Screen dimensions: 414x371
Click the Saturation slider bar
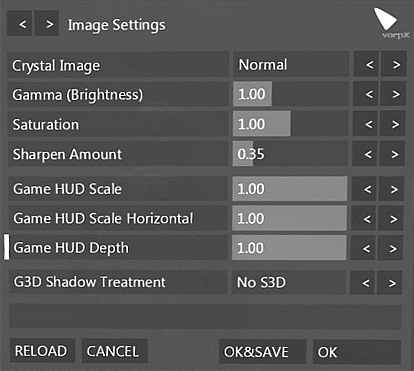[x=291, y=124]
